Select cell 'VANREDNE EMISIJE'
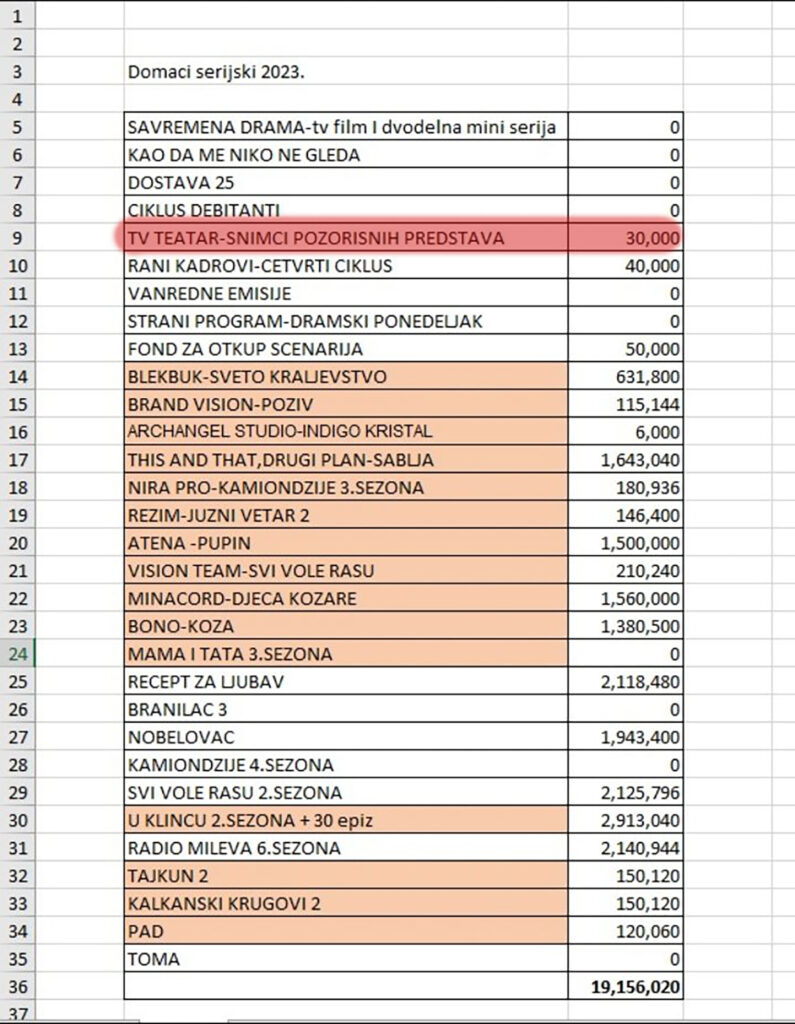The height and width of the screenshot is (1024, 795). click(346, 293)
